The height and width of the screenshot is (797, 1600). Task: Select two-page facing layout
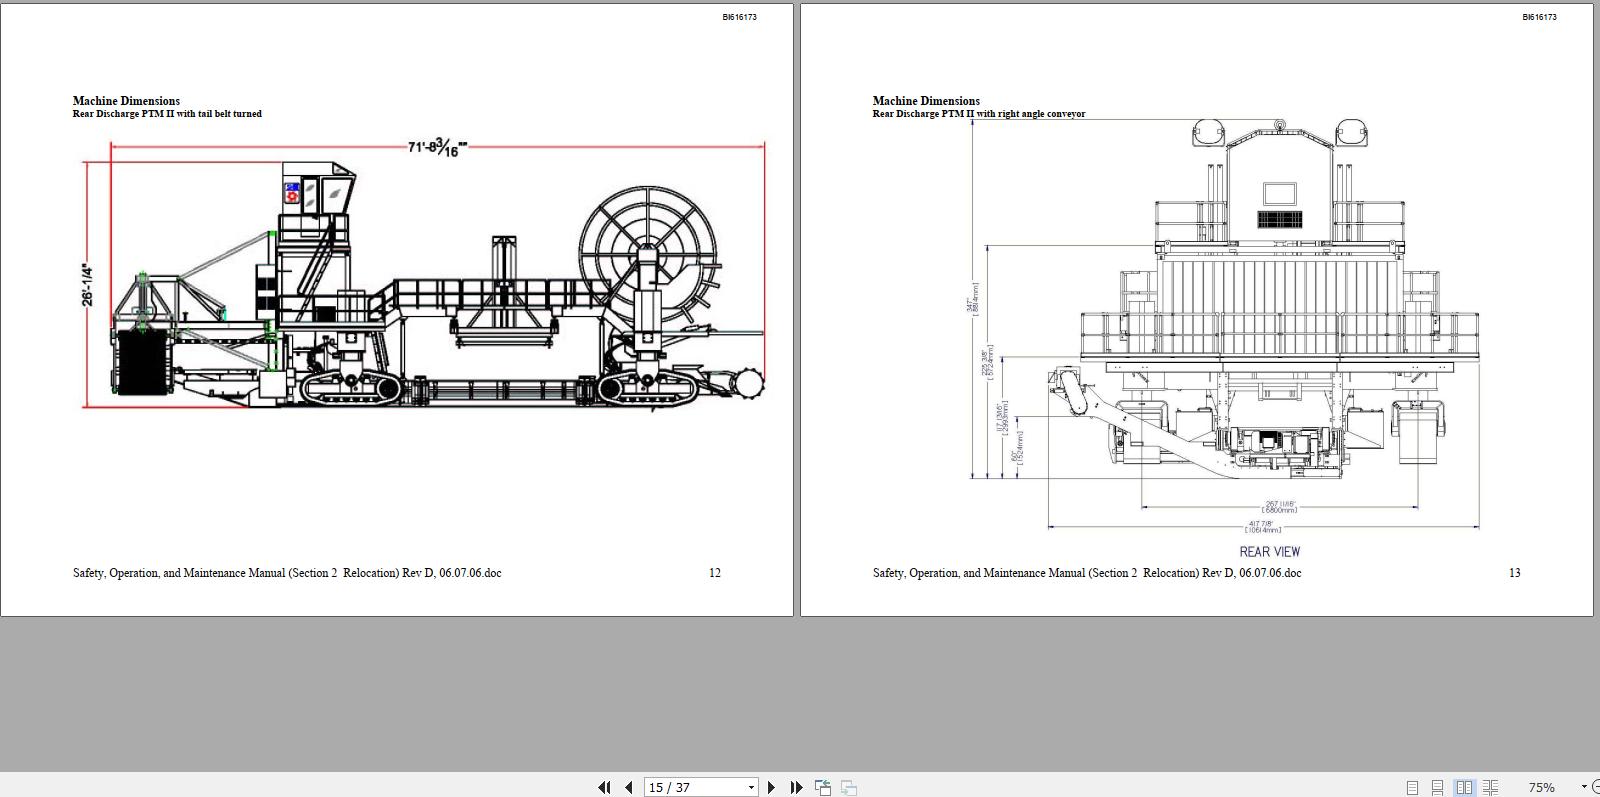pyautogui.click(x=1464, y=788)
